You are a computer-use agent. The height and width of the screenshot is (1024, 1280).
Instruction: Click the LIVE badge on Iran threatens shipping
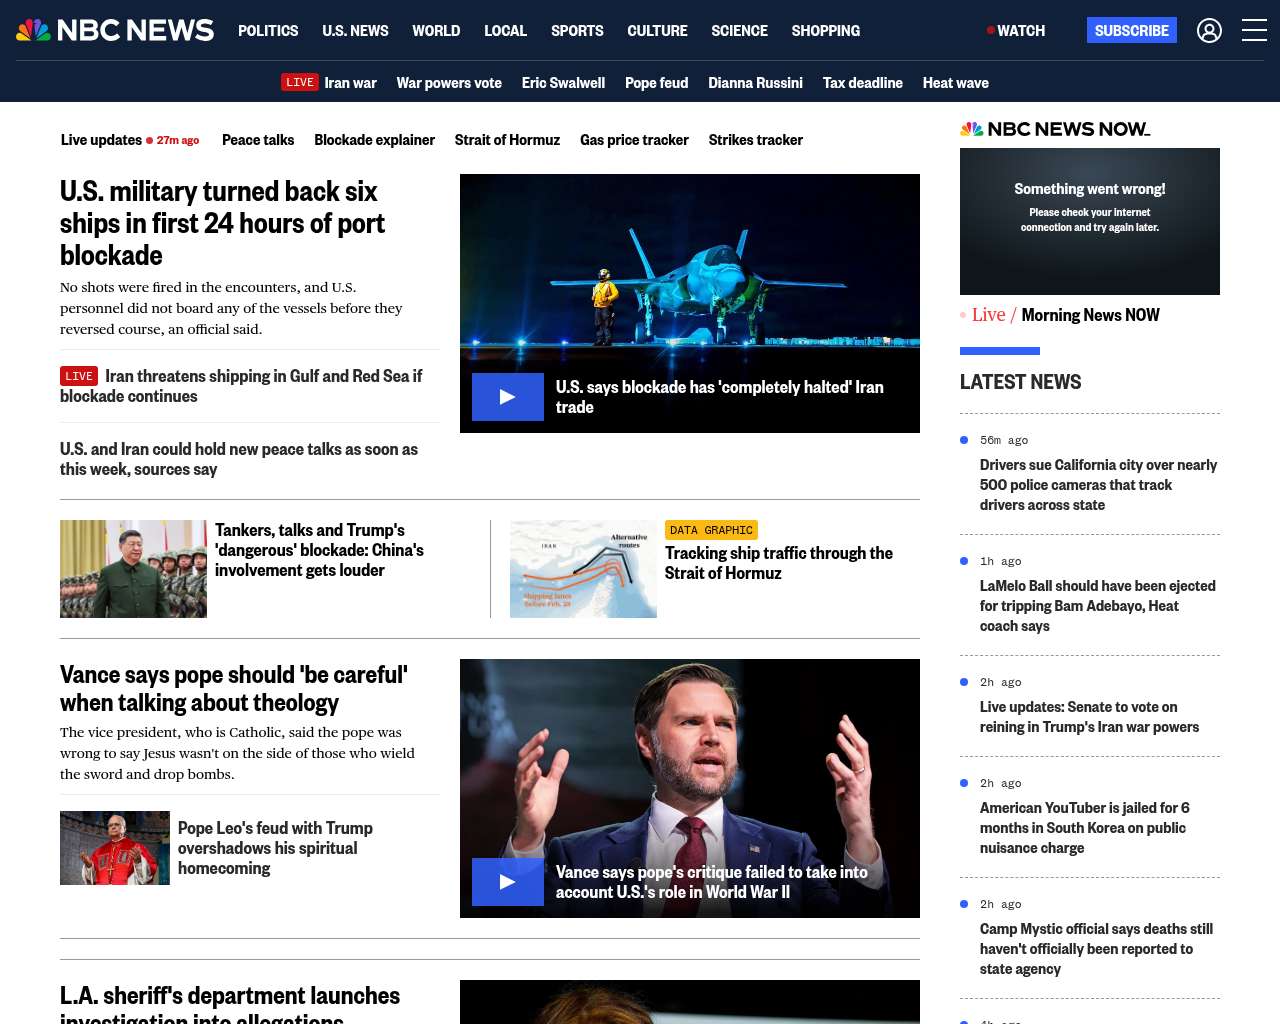point(79,376)
